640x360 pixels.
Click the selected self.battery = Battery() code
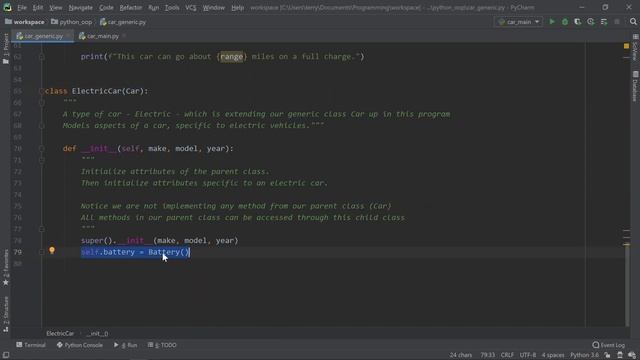135,252
